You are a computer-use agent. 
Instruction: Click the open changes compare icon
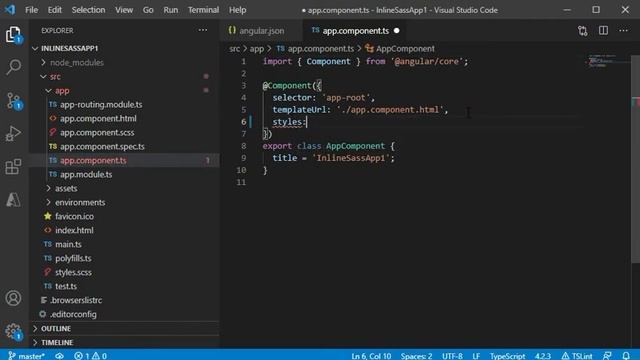point(582,31)
